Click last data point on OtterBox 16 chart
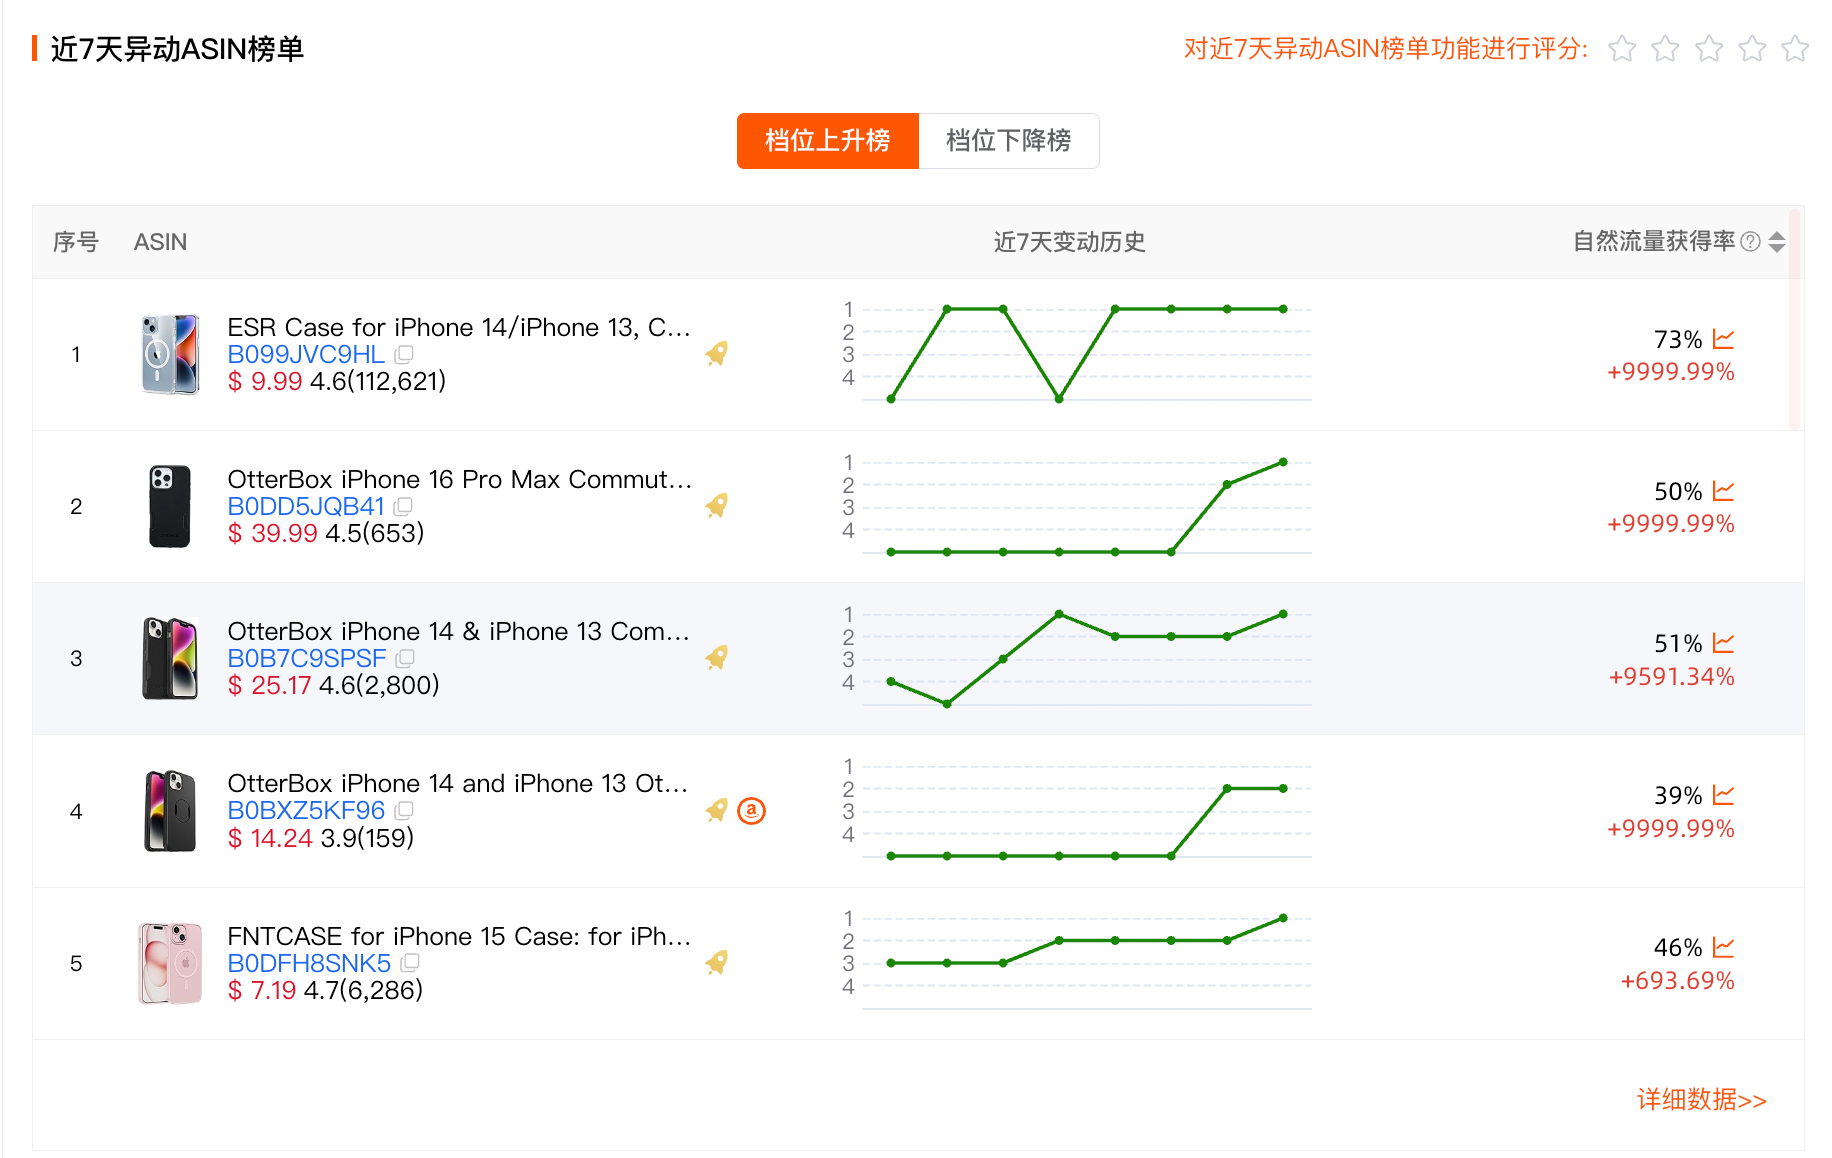This screenshot has height=1158, width=1832. (1283, 462)
